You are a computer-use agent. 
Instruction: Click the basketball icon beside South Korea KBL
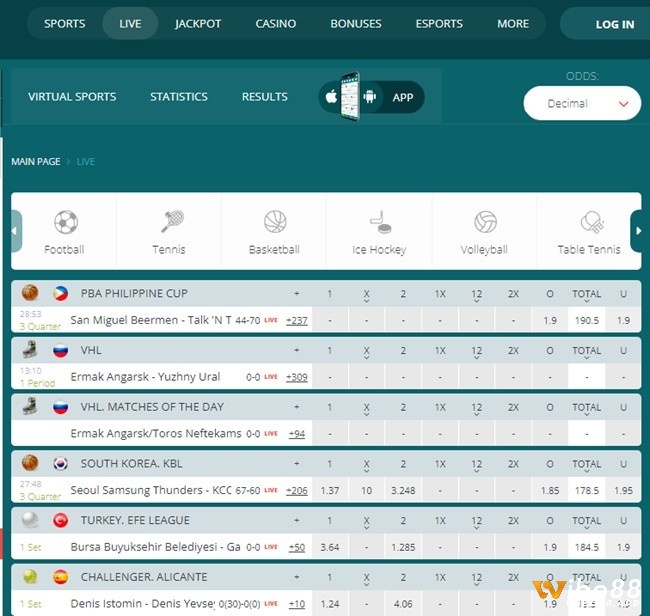pyautogui.click(x=30, y=463)
